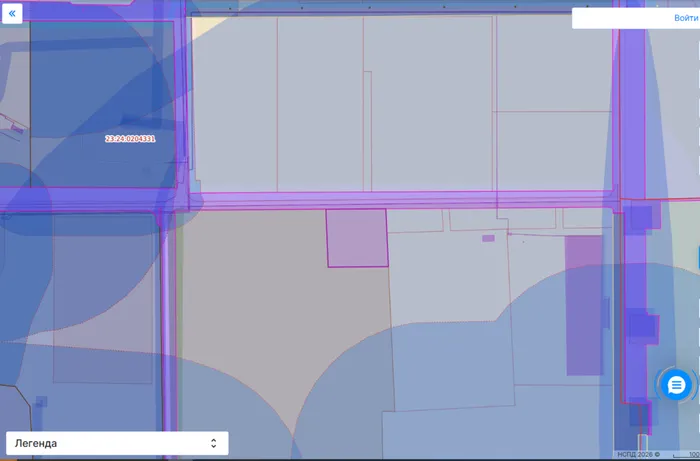700x461 pixels.
Task: Open the chat support bubble
Action: (x=676, y=385)
